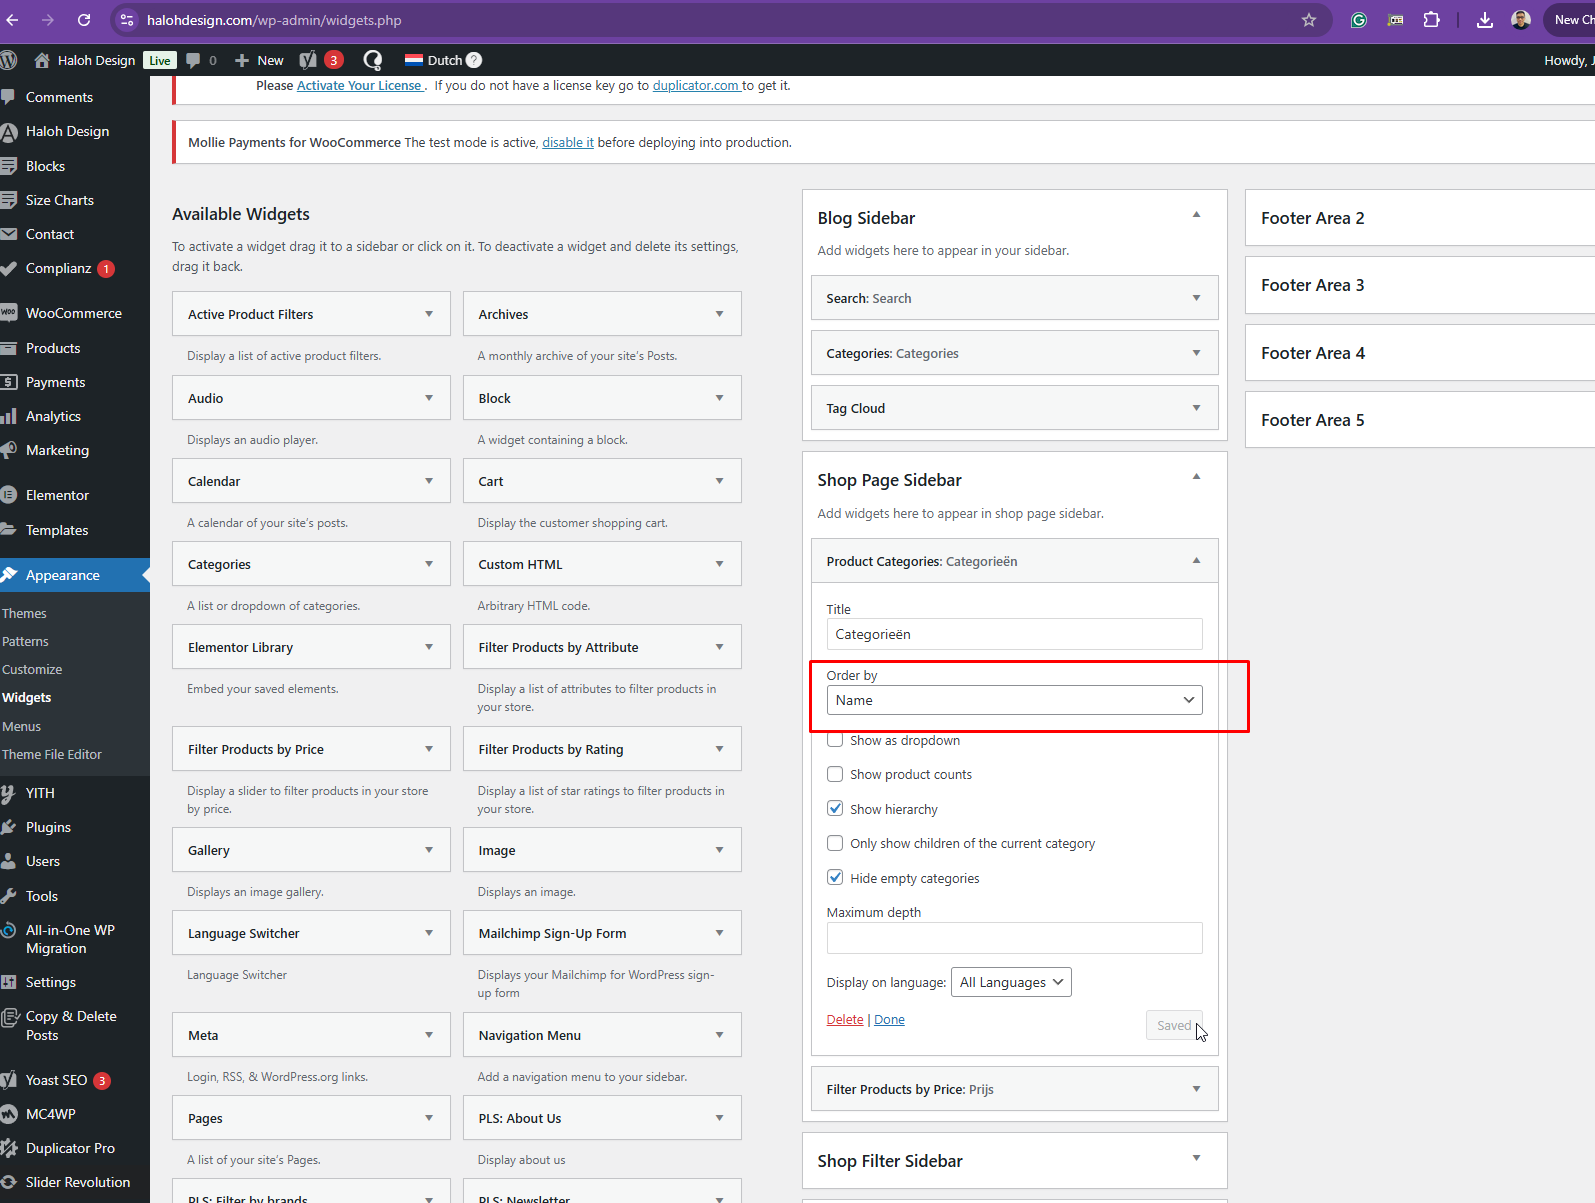
Task: Open the Grammarly extension icon
Action: (1359, 20)
